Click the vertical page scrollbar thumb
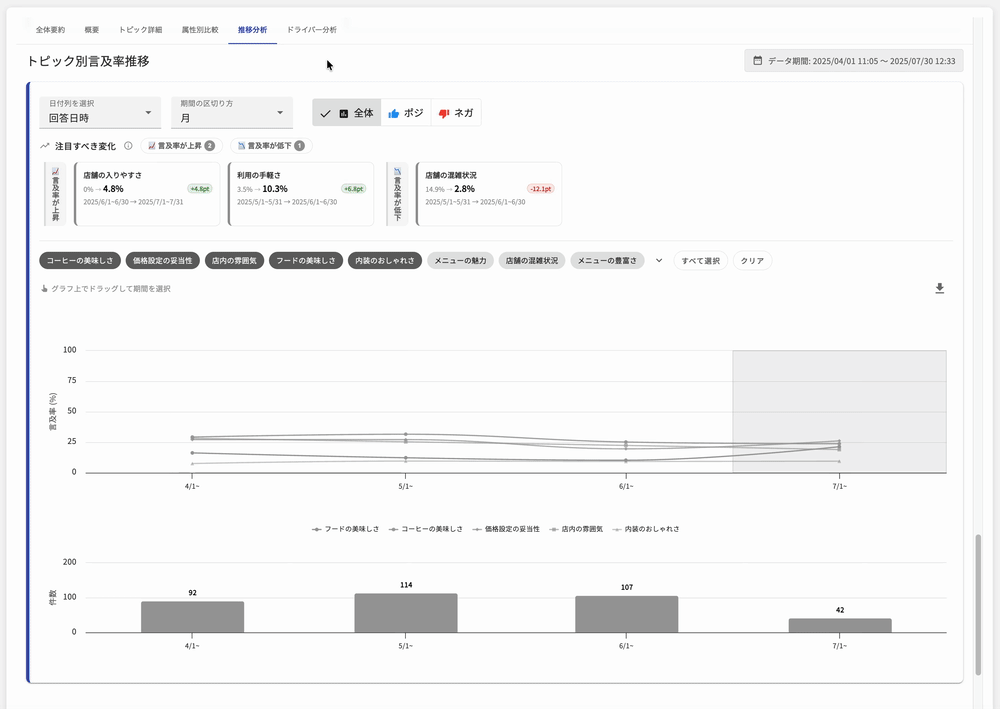Screen dimensions: 1000x709 tap(978, 605)
